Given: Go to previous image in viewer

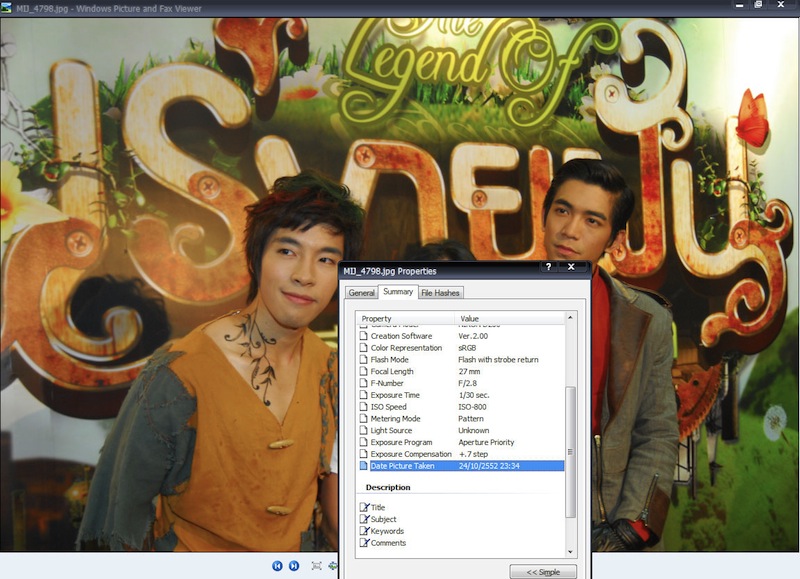Looking at the screenshot, I should pyautogui.click(x=277, y=565).
